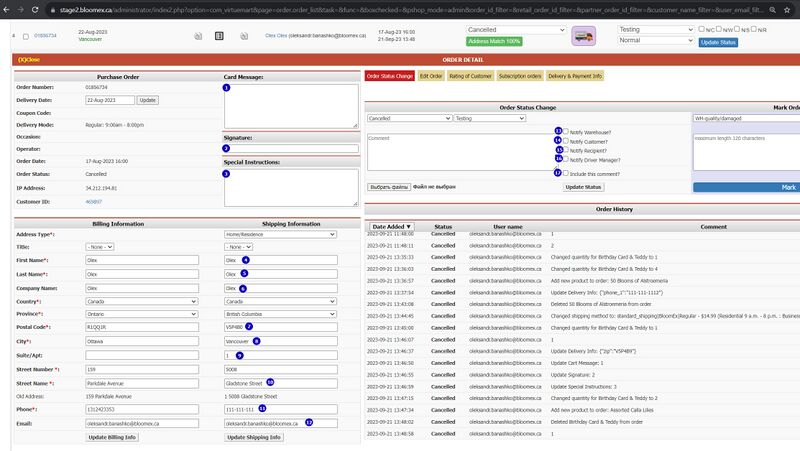Enable Notify Warehouse option
This screenshot has width=800, height=451.
pyautogui.click(x=566, y=132)
